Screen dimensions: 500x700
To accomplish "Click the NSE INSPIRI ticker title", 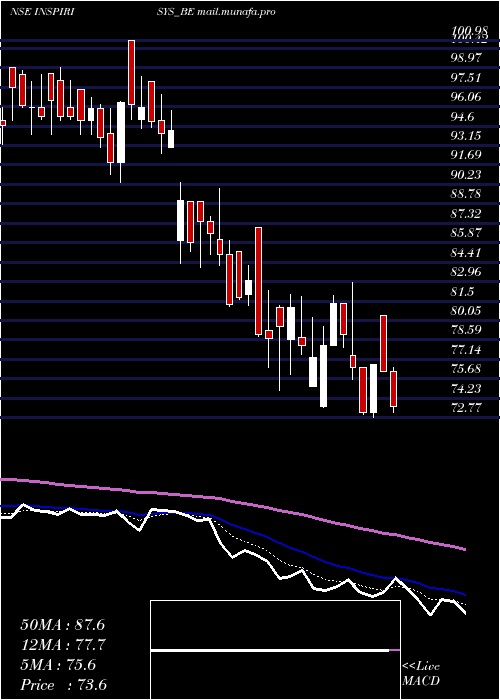I will (x=42, y=12).
